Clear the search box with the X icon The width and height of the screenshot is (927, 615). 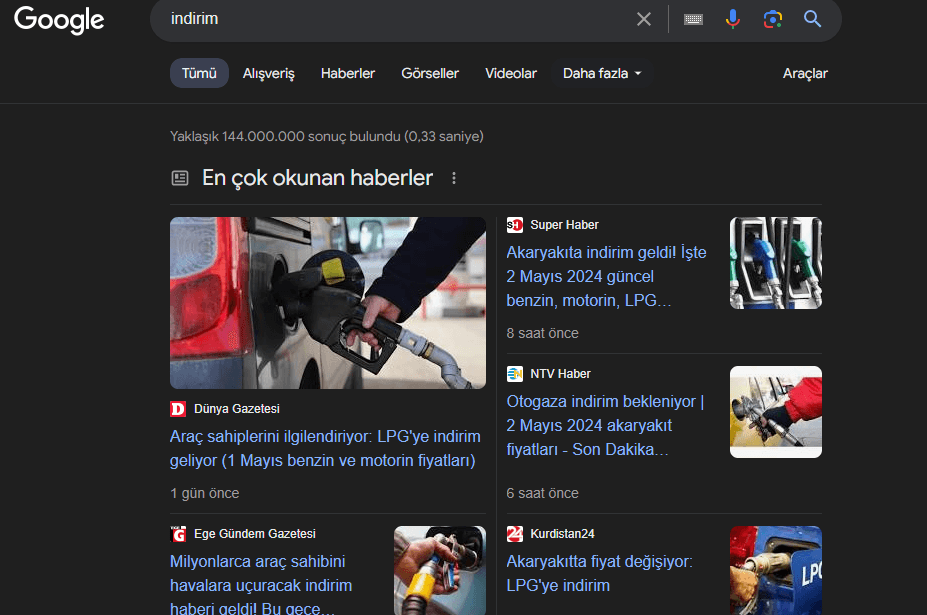644,19
